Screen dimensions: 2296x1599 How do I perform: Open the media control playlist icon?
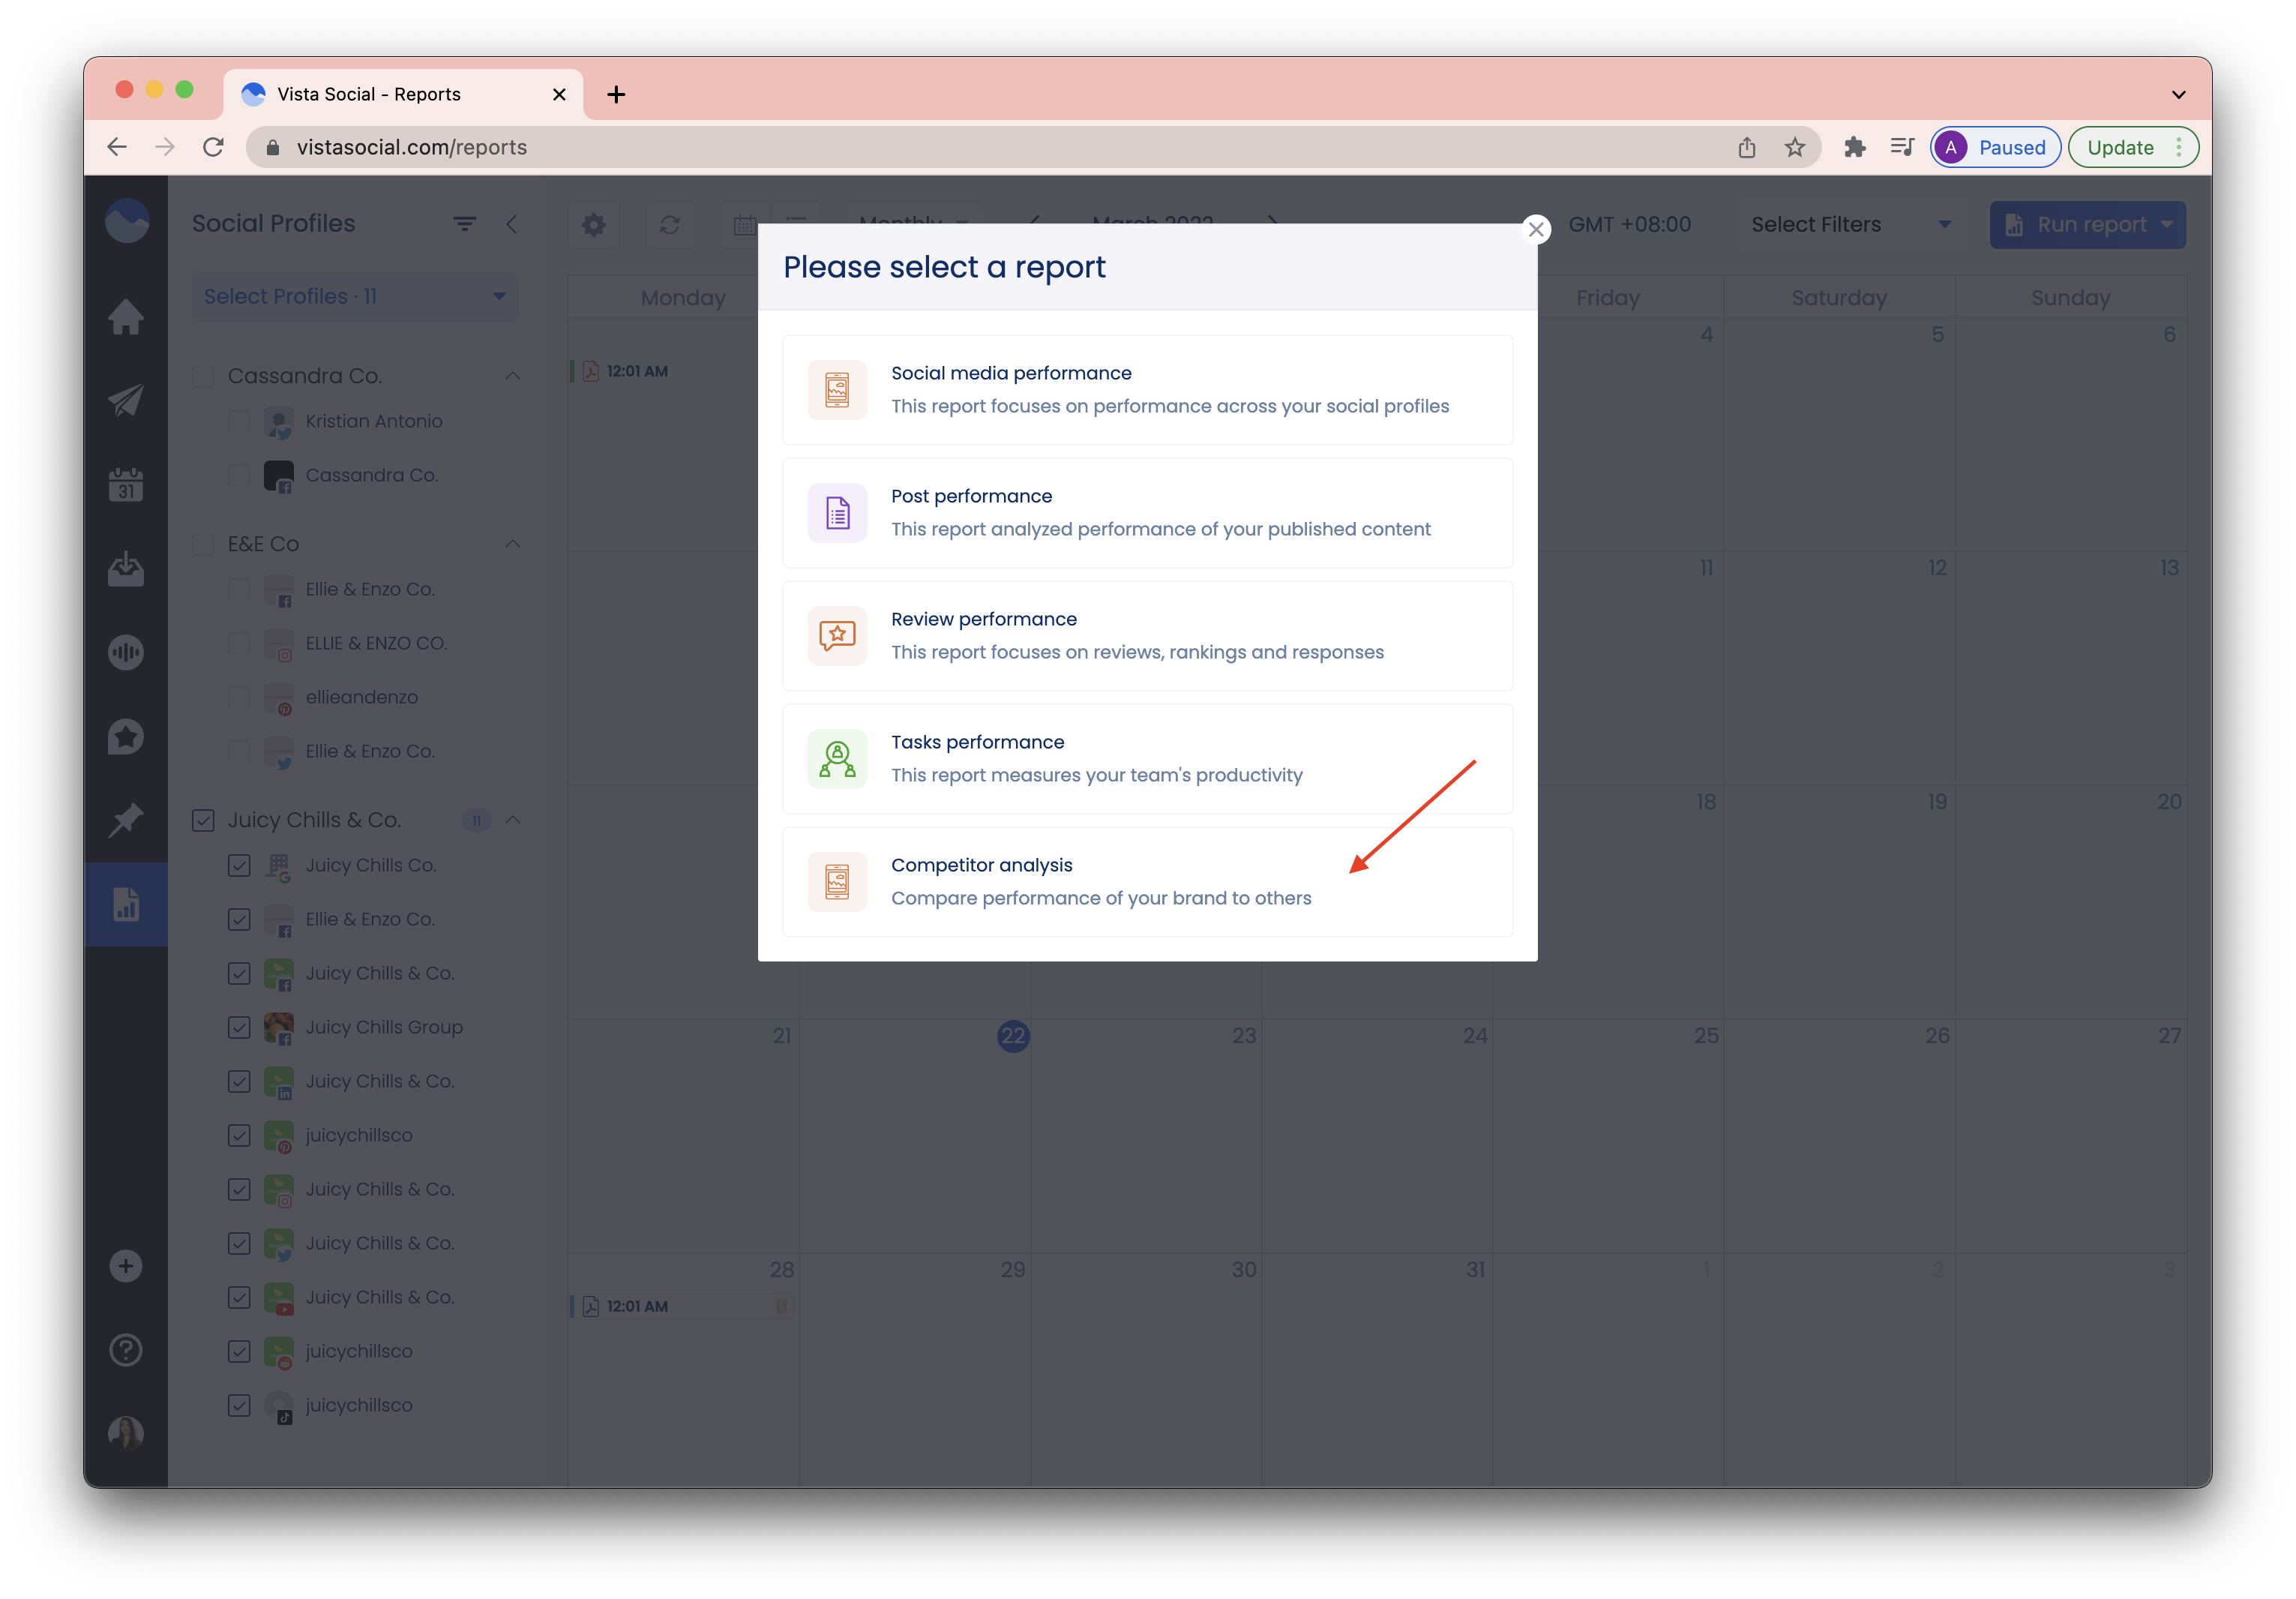(x=1902, y=147)
